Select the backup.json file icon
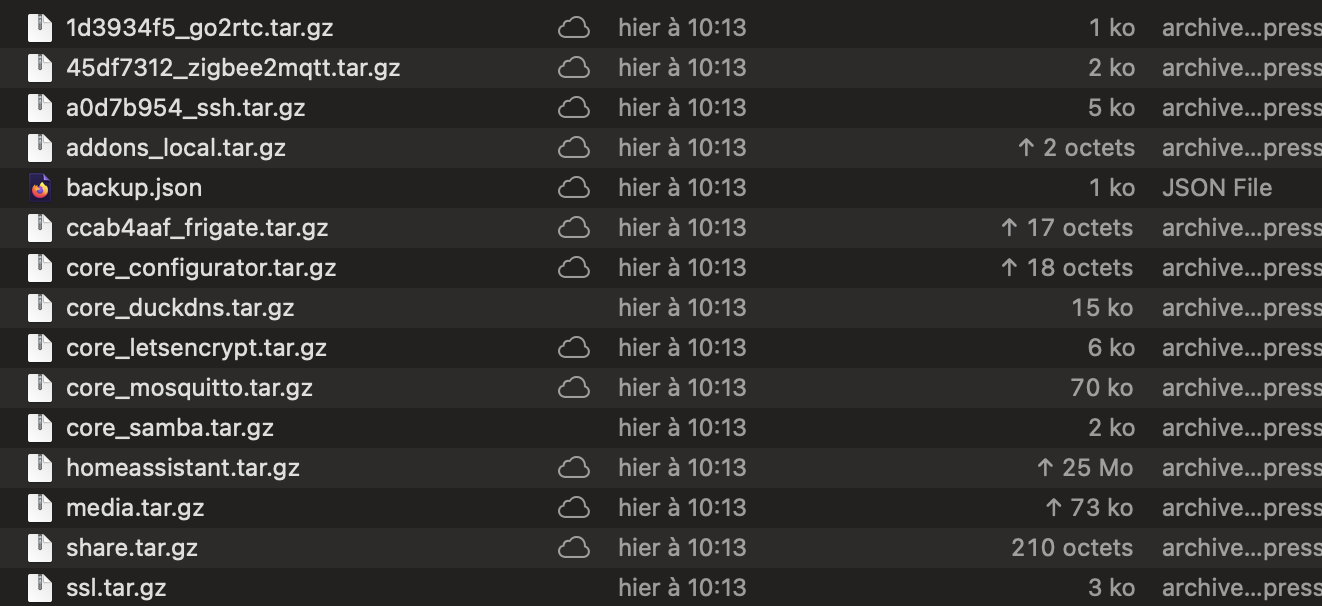 click(39, 188)
